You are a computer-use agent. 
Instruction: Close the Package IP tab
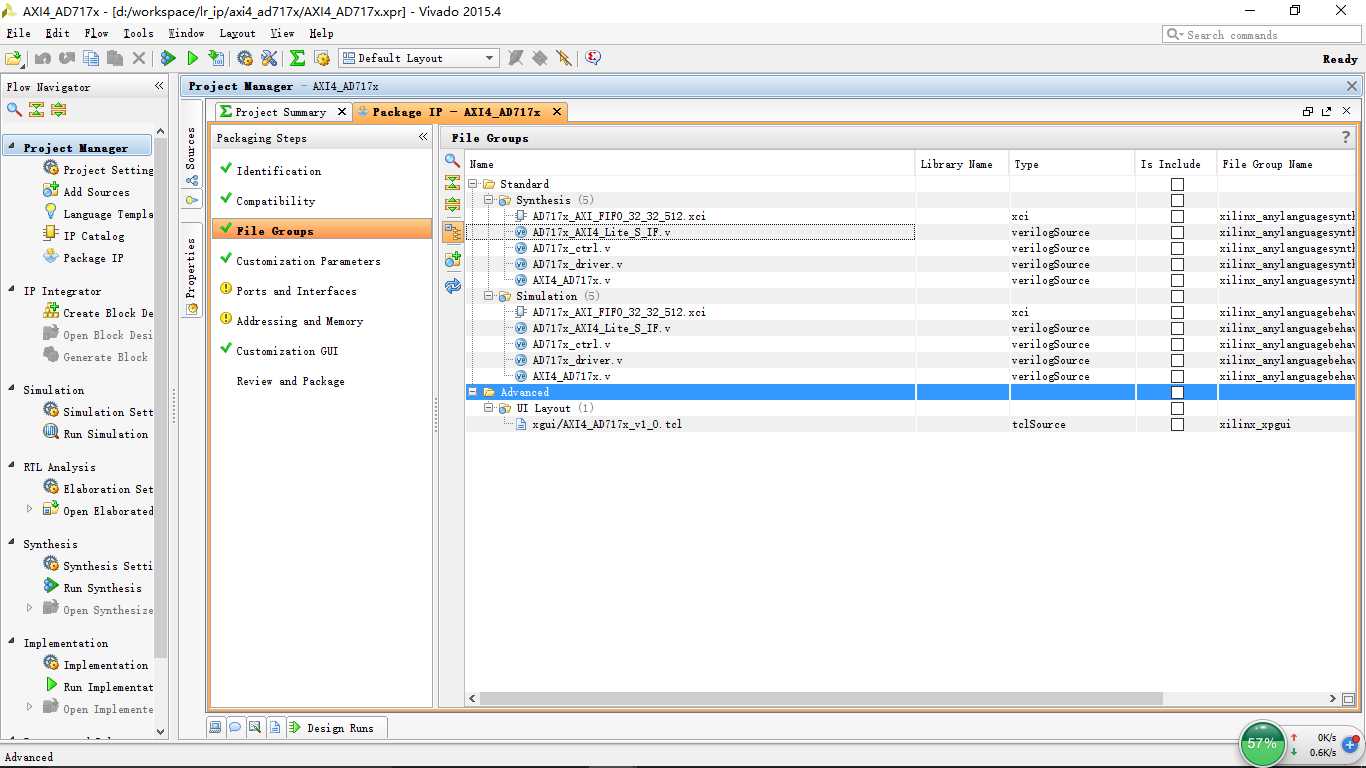coord(557,112)
